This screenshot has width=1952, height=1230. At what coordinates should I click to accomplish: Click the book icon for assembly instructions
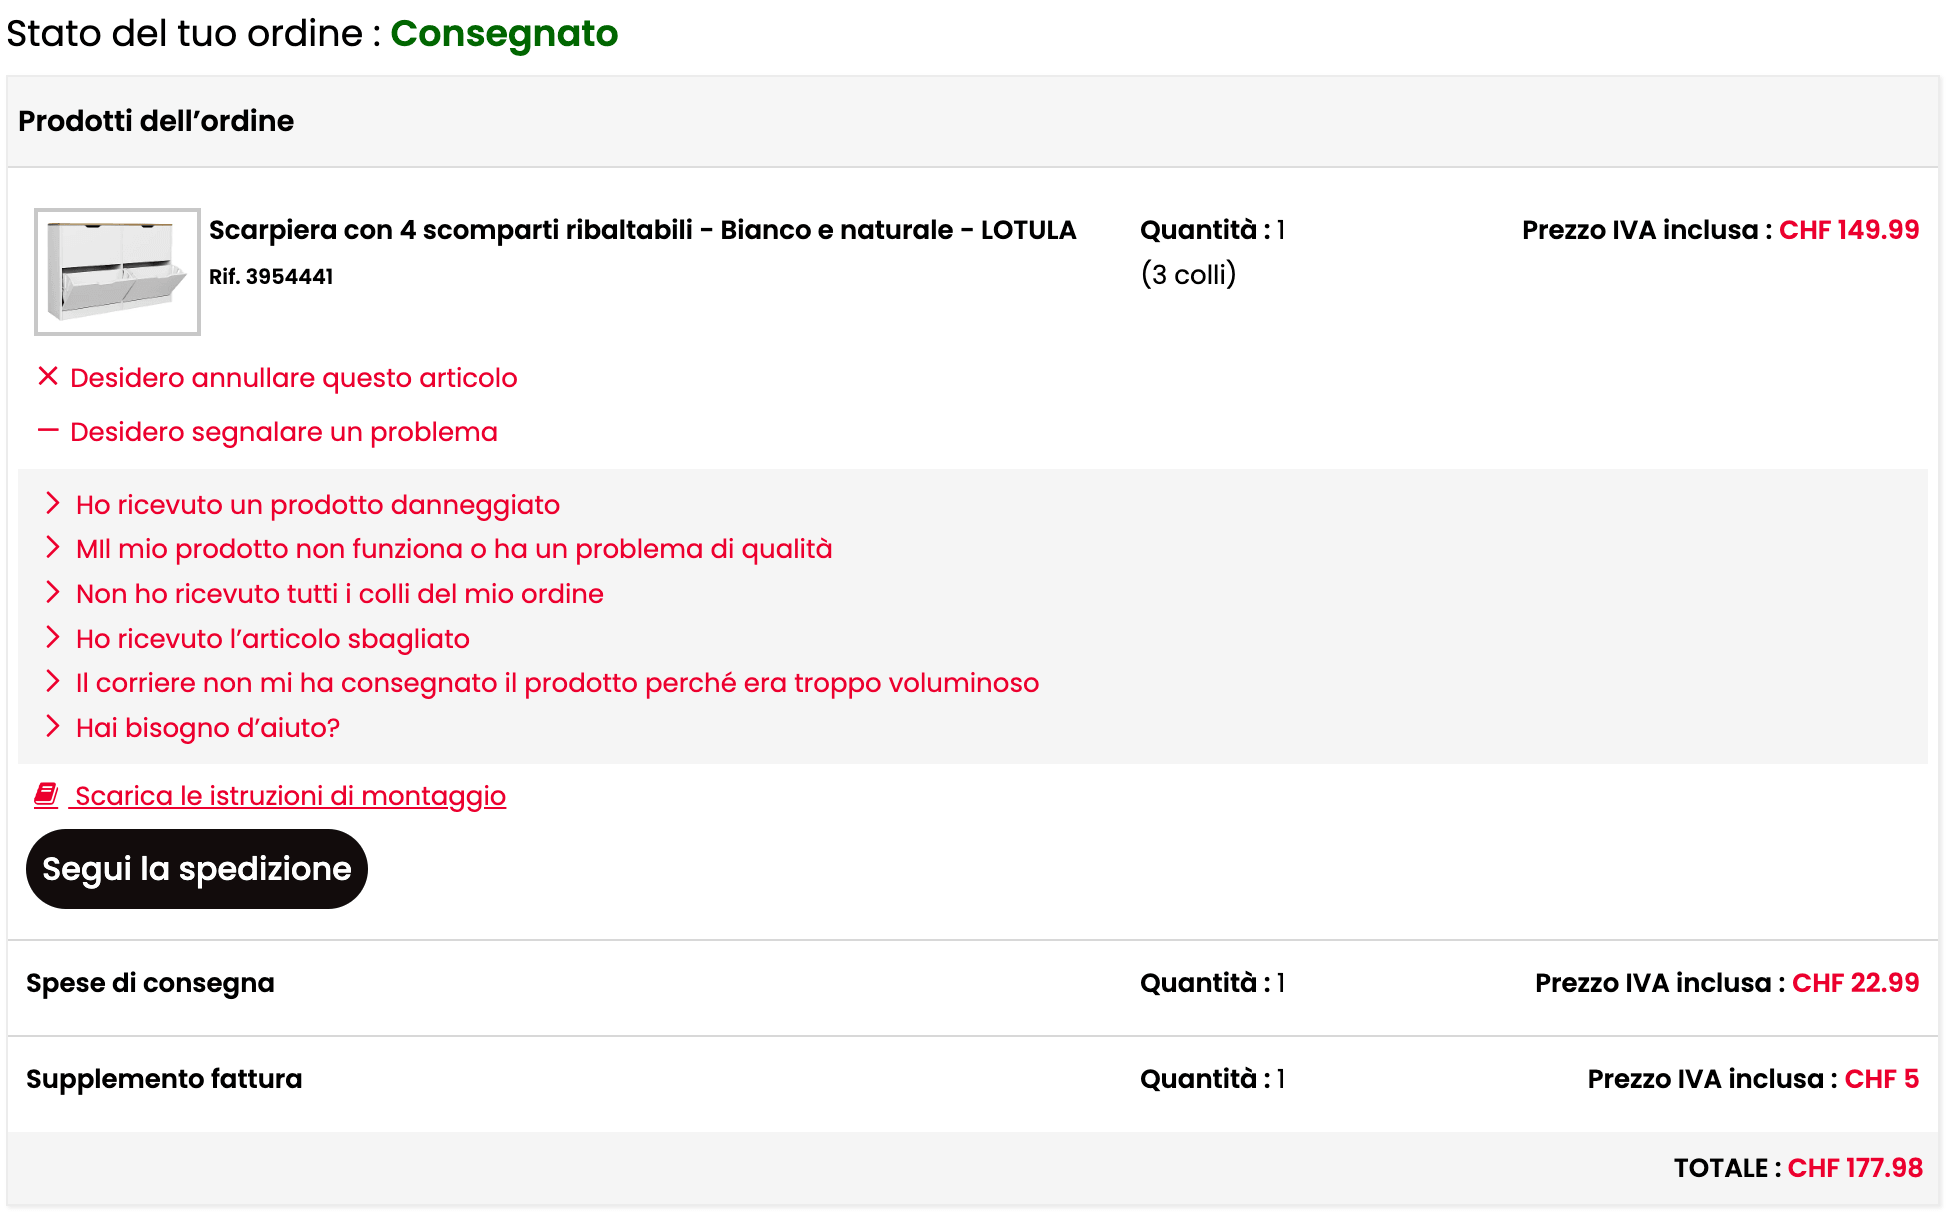[x=46, y=795]
